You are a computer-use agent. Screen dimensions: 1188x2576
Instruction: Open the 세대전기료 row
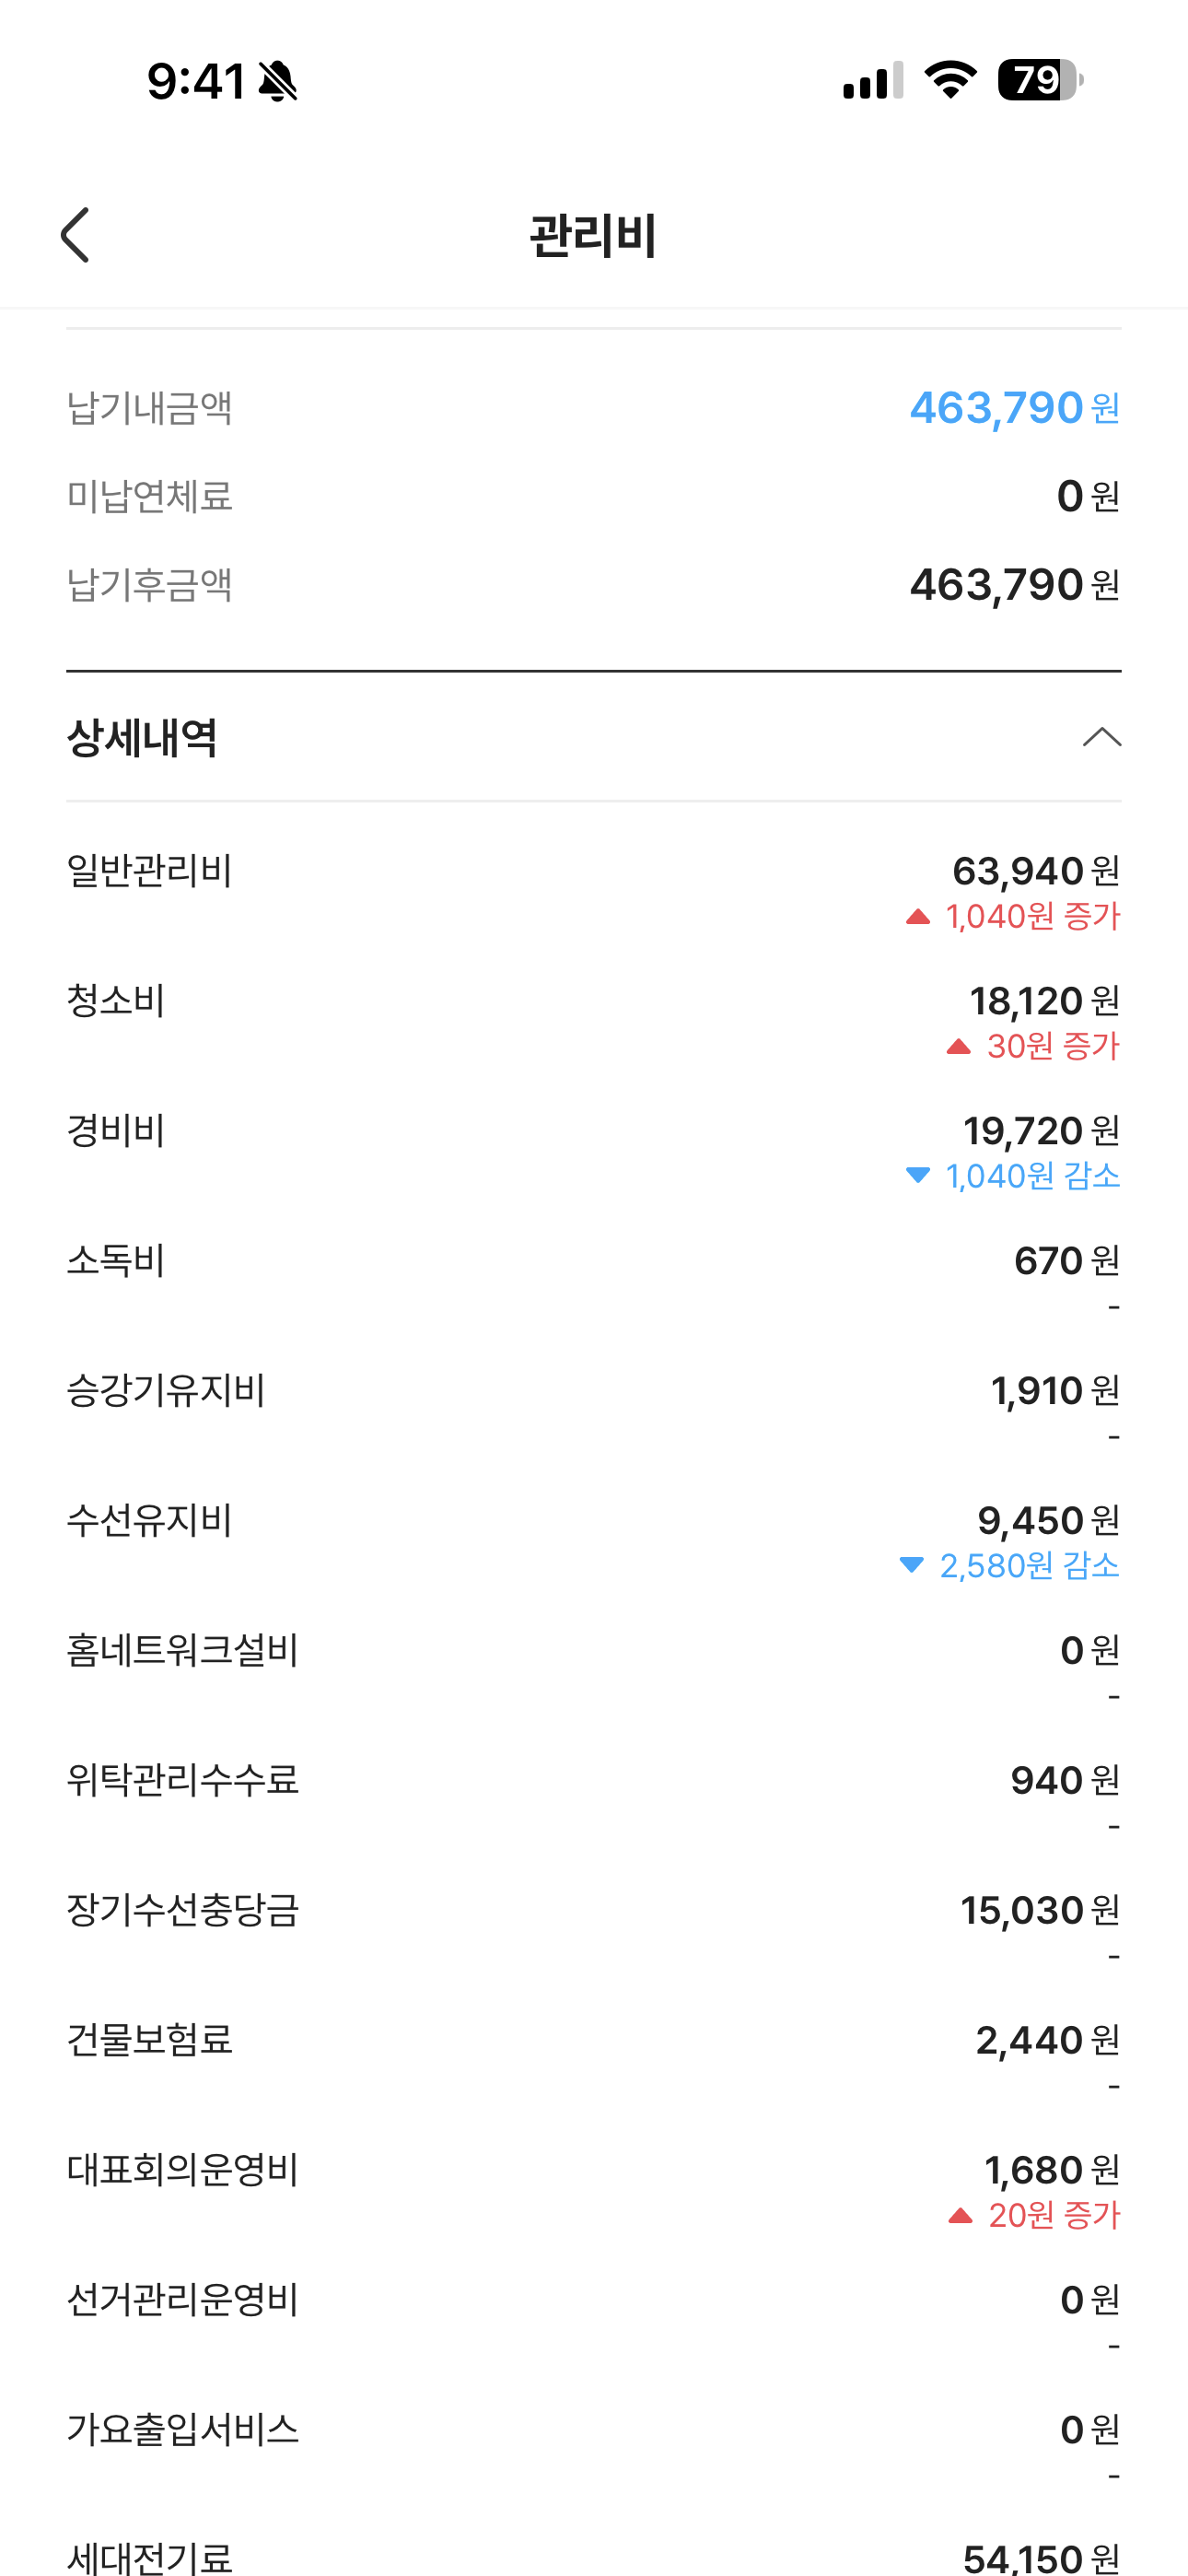594,2554
